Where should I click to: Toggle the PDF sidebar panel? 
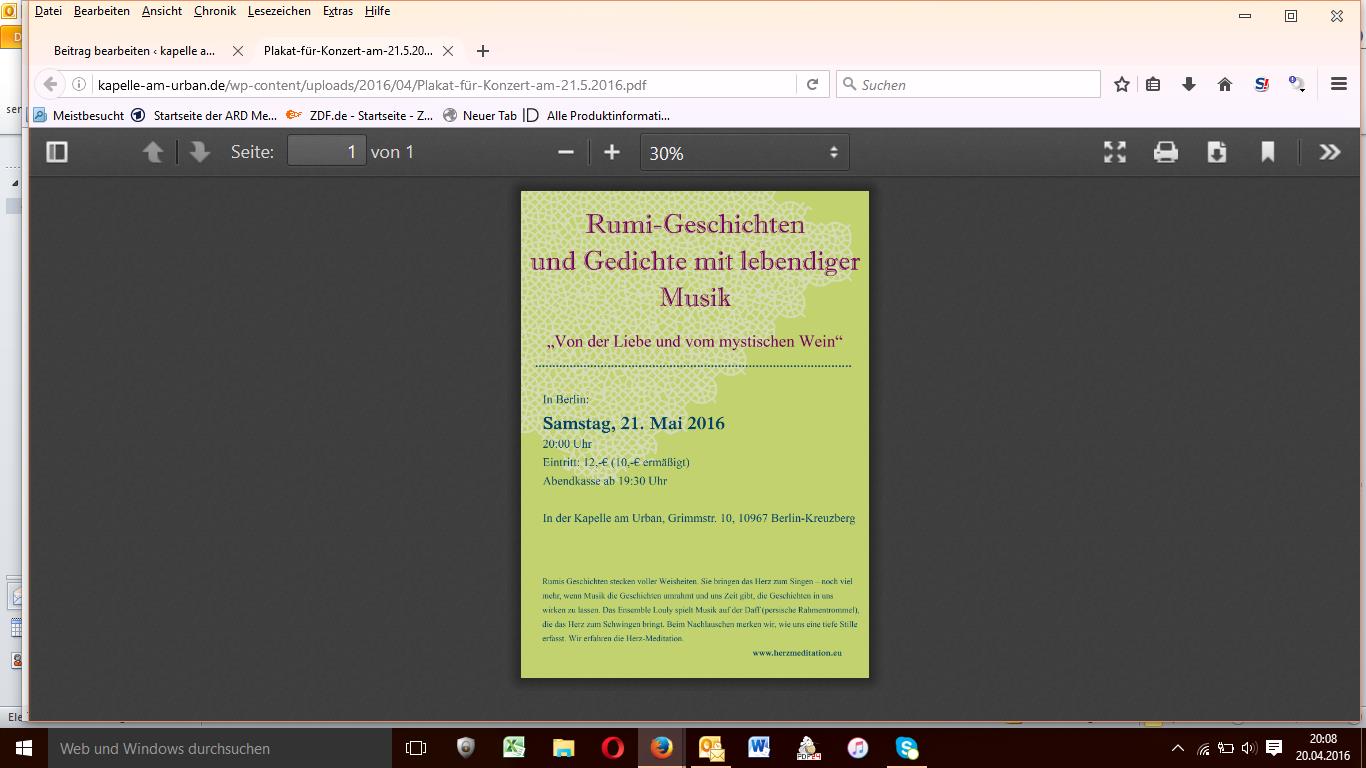click(57, 152)
